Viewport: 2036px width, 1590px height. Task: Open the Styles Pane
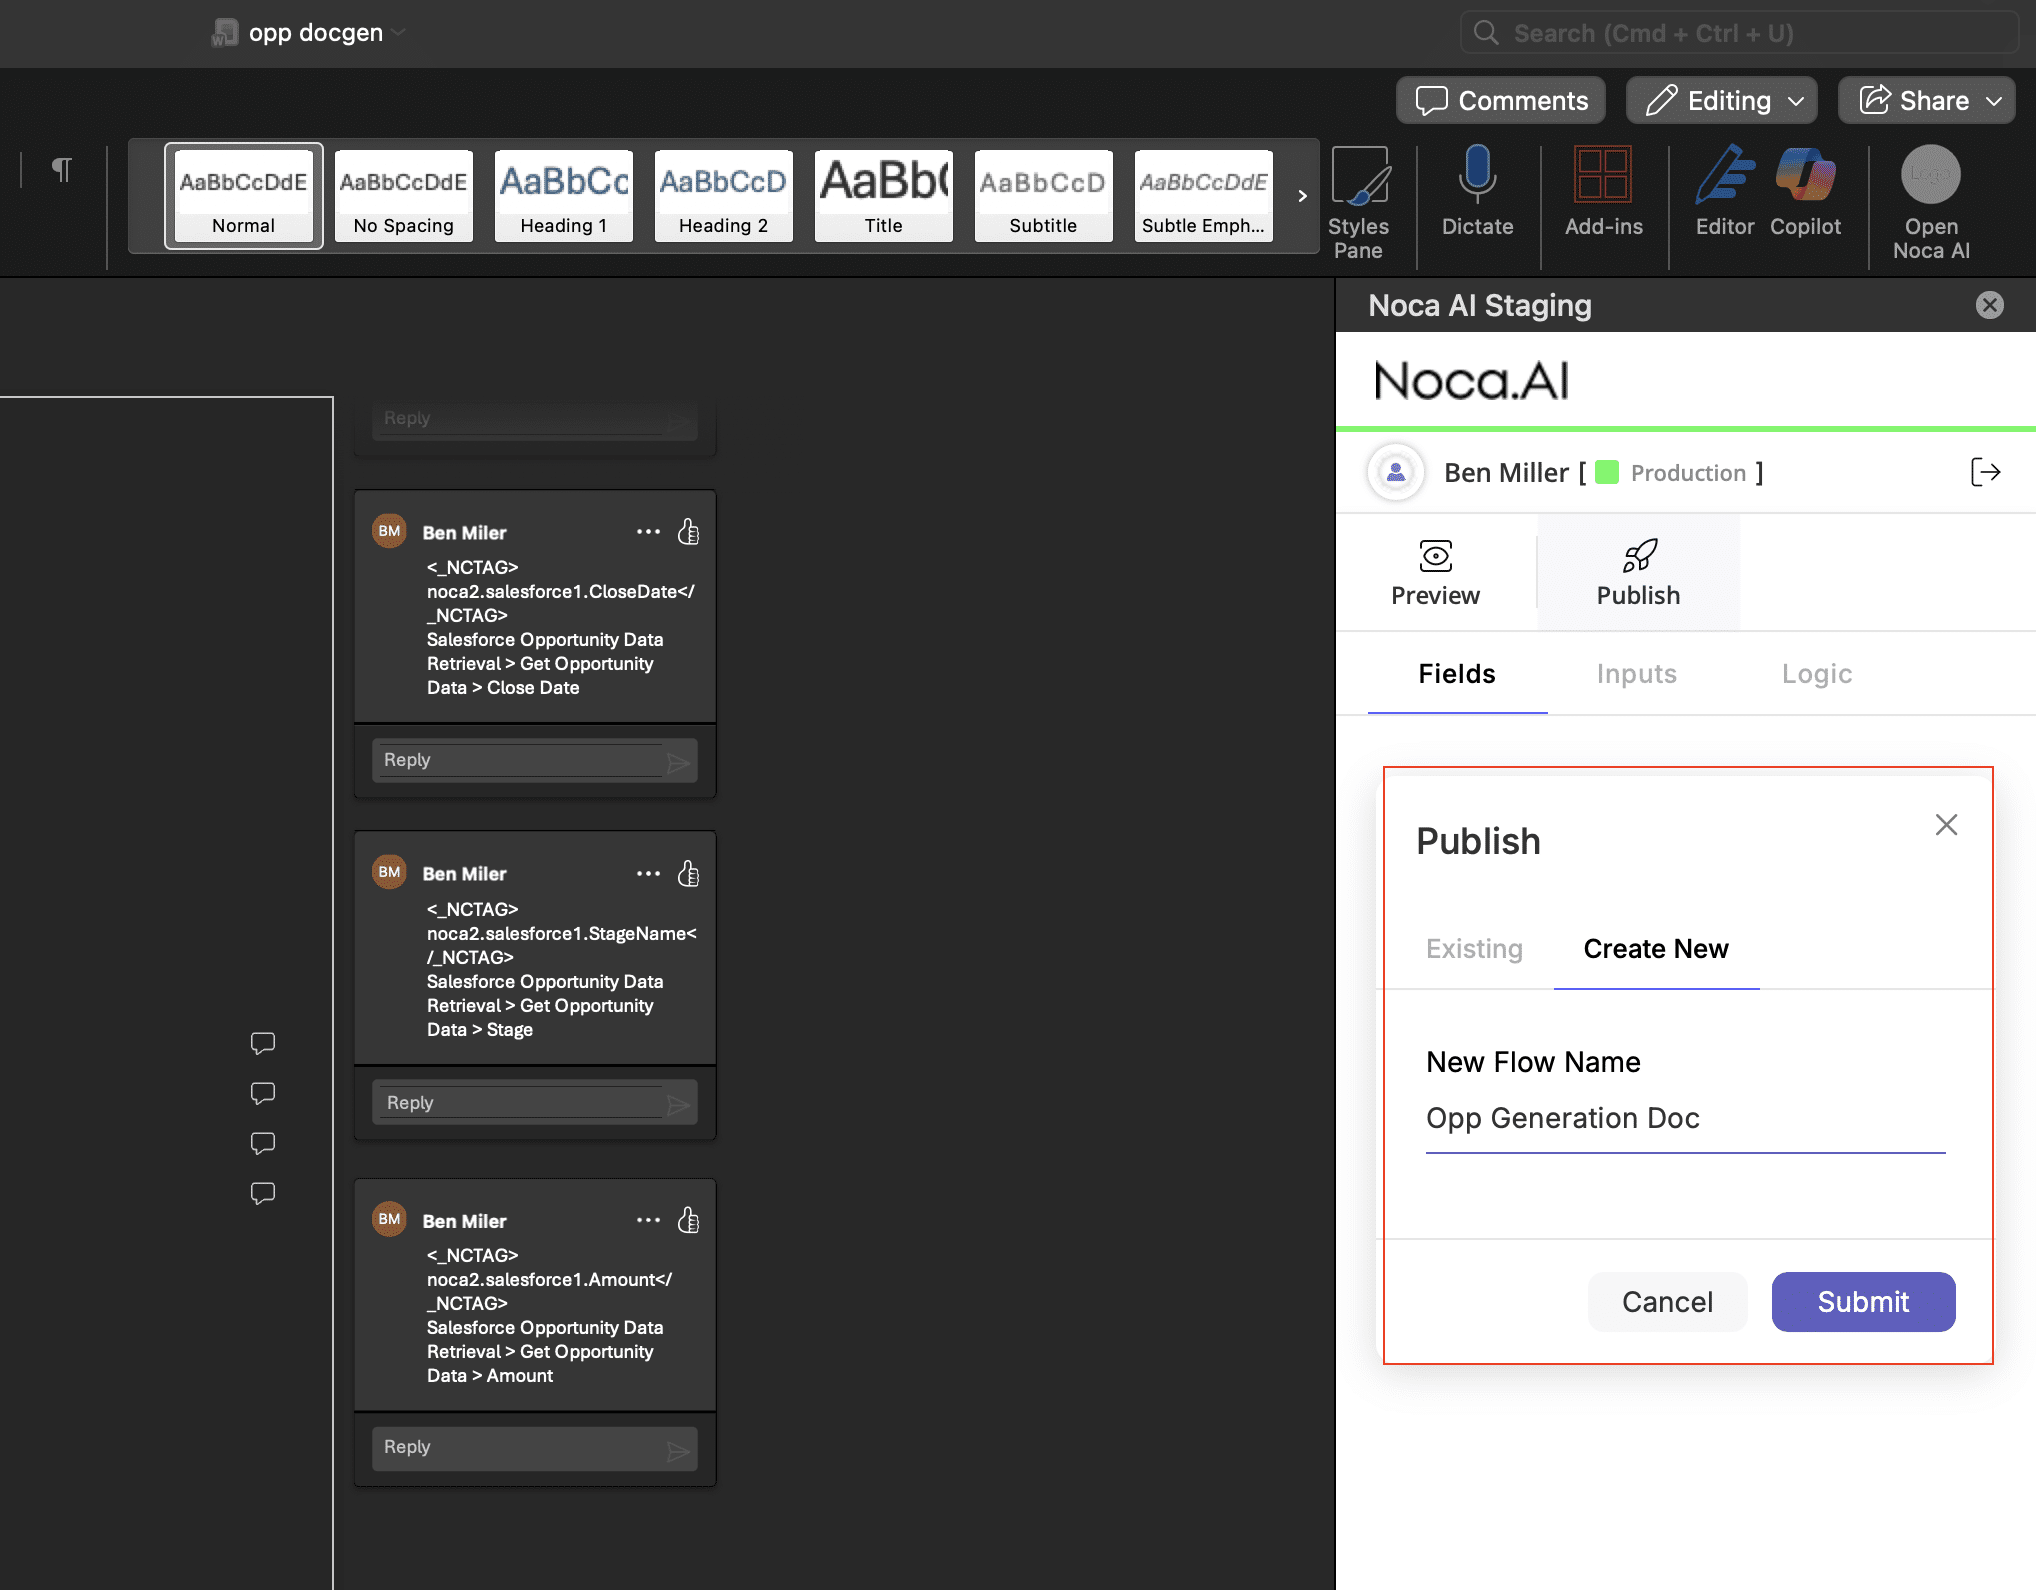click(x=1359, y=204)
